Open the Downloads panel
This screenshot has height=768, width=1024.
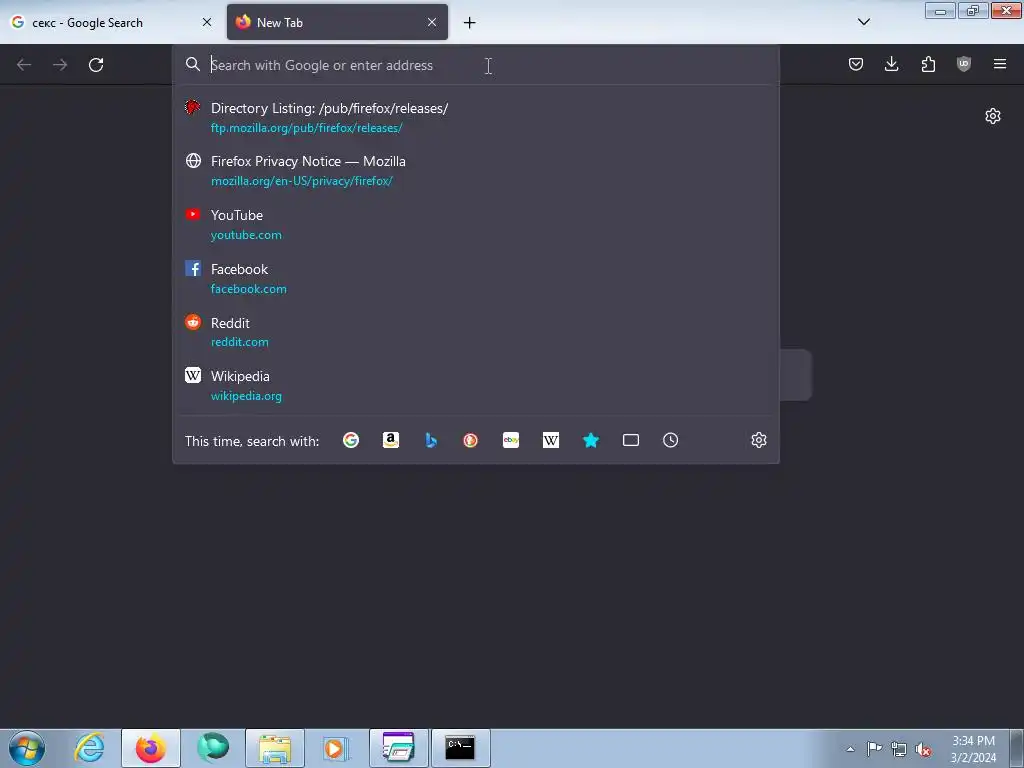pyautogui.click(x=891, y=64)
